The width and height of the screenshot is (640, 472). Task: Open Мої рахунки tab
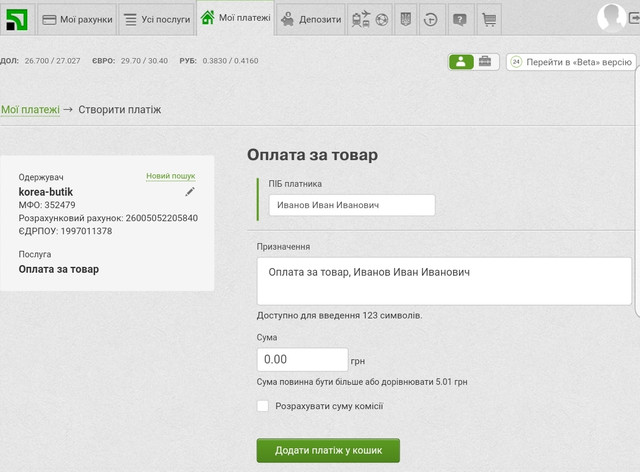[x=77, y=20]
